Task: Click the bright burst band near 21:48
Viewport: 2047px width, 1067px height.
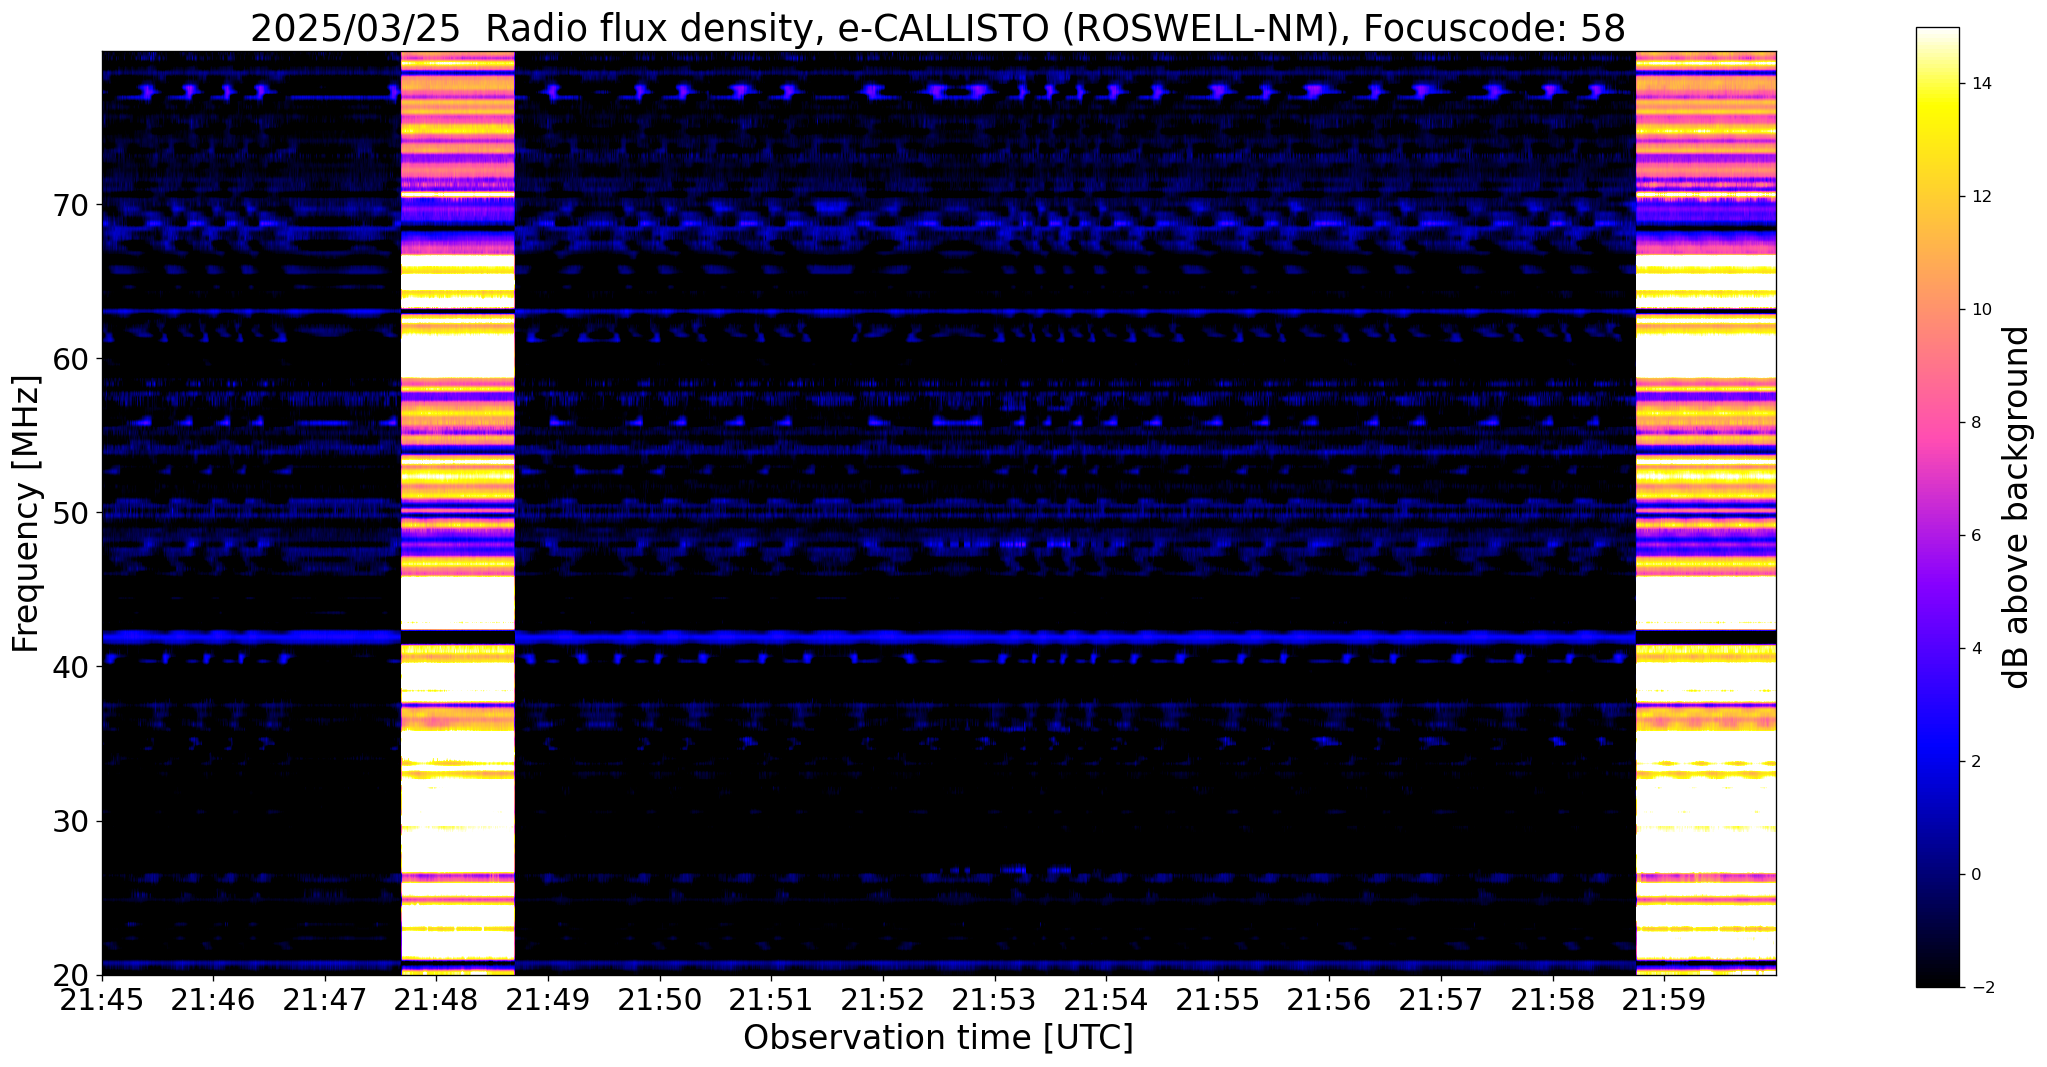Action: click(x=458, y=513)
